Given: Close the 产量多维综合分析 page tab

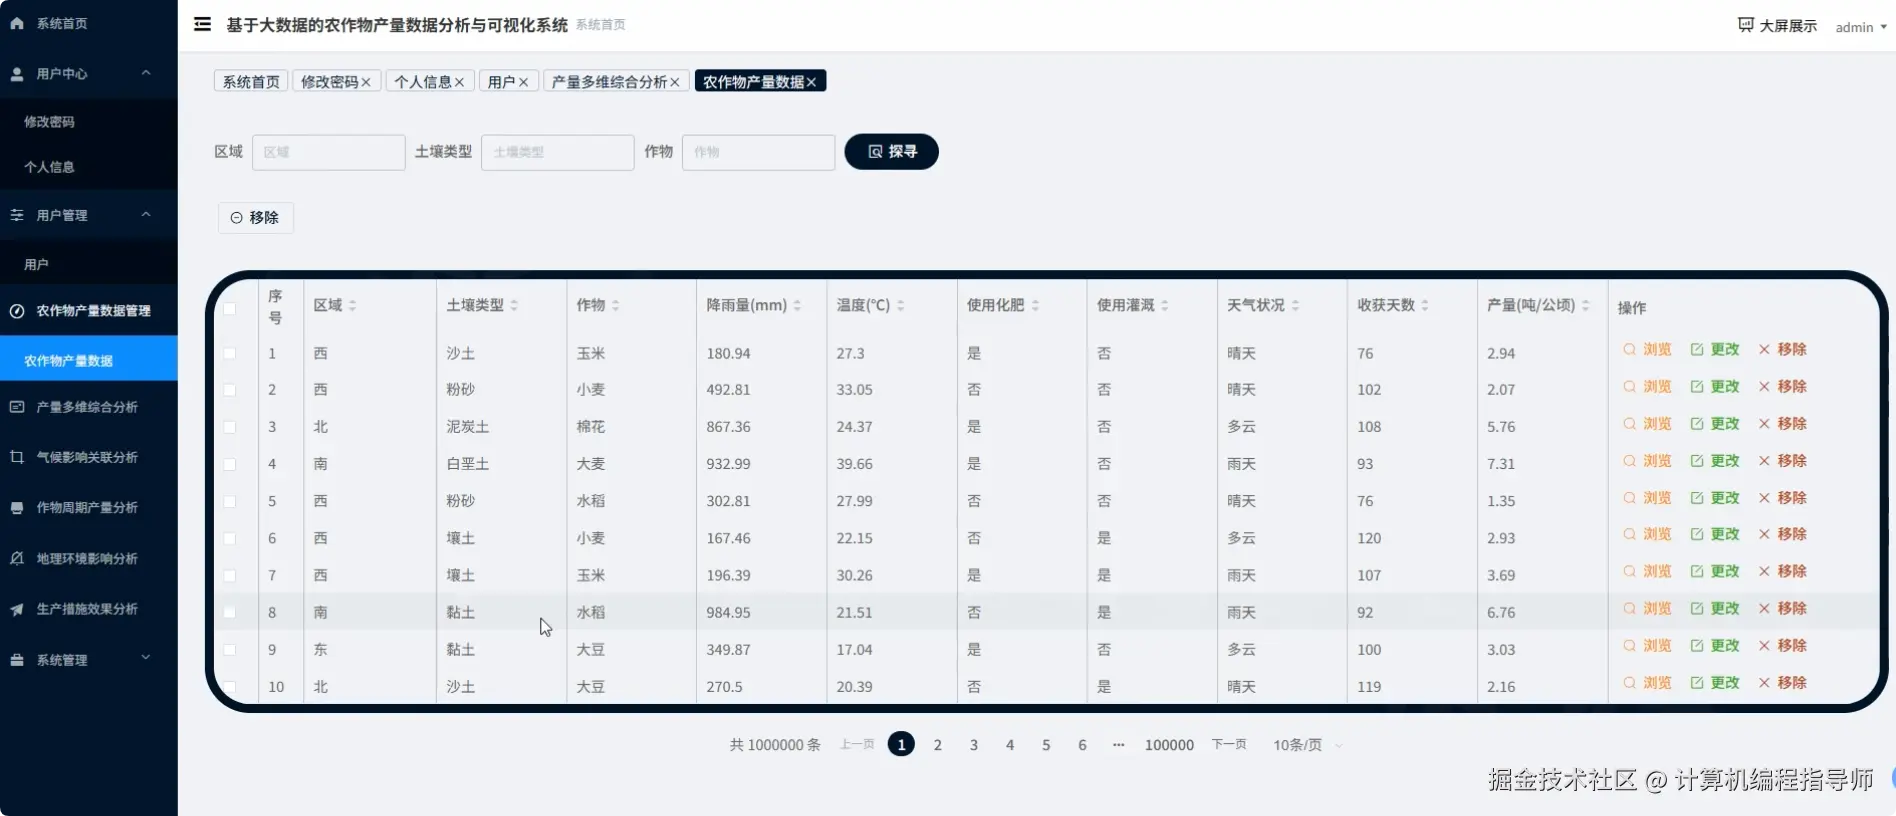Looking at the screenshot, I should pos(675,83).
